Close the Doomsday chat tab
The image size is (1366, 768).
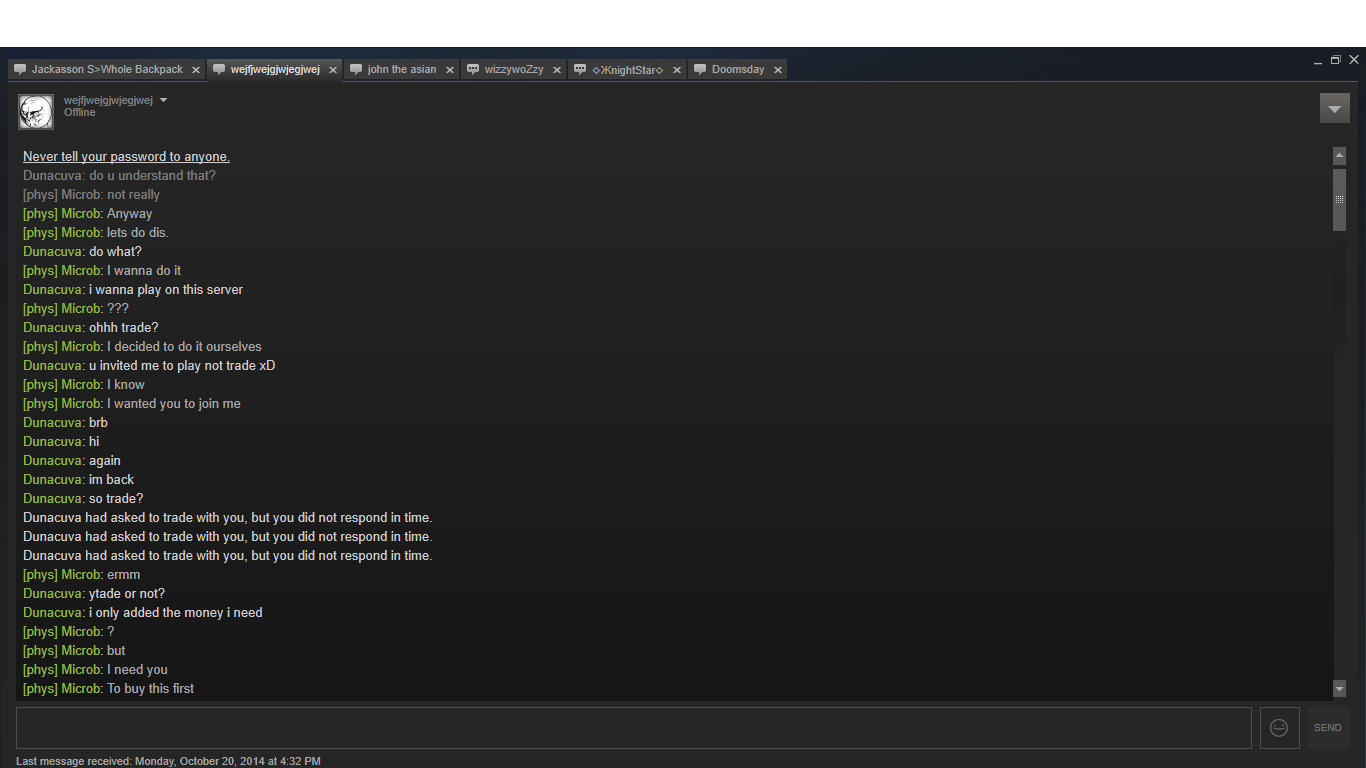(777, 70)
